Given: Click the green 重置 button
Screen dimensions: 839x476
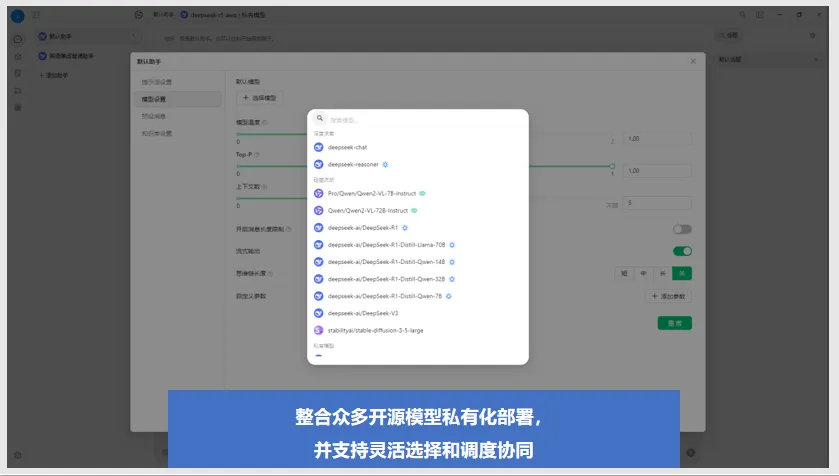Looking at the screenshot, I should point(674,323).
